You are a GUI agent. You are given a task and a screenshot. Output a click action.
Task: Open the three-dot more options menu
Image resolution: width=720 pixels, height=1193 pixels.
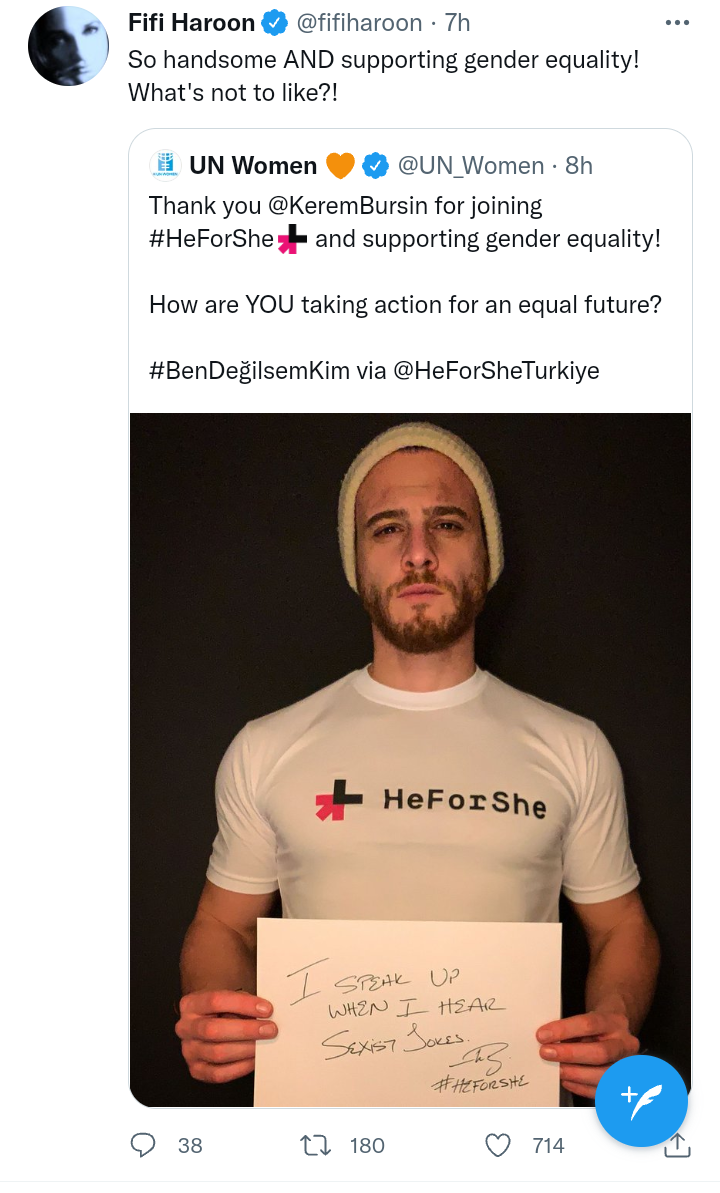tap(677, 23)
